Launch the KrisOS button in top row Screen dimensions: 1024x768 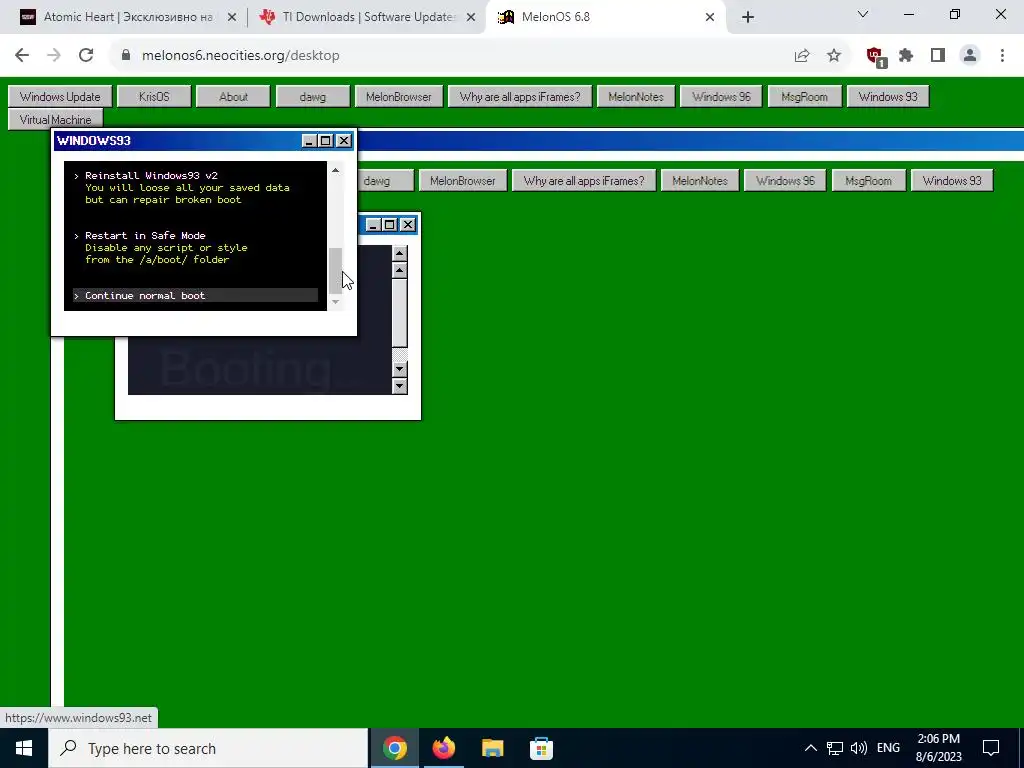point(154,97)
